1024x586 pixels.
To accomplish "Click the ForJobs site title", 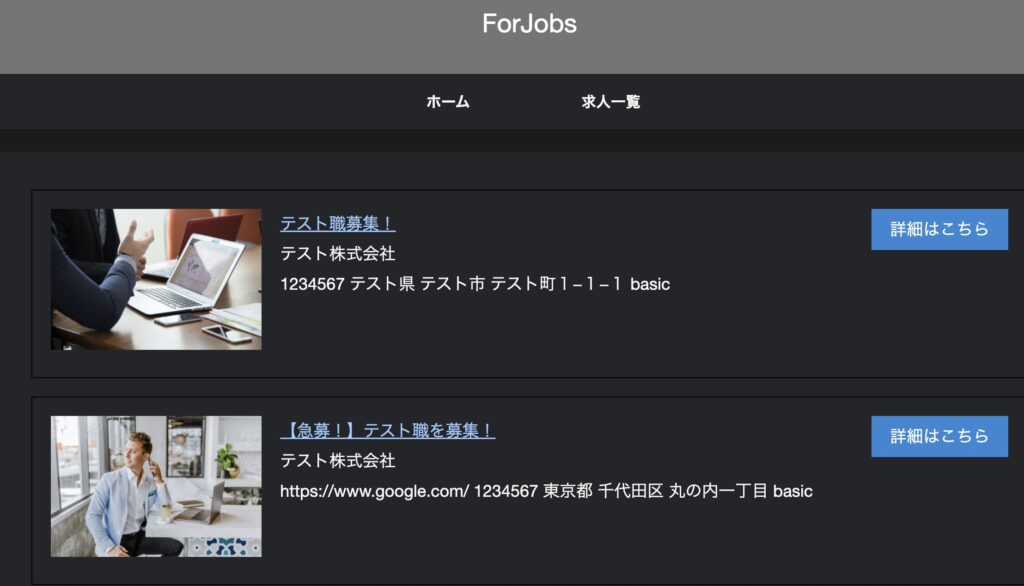I will tap(529, 24).
